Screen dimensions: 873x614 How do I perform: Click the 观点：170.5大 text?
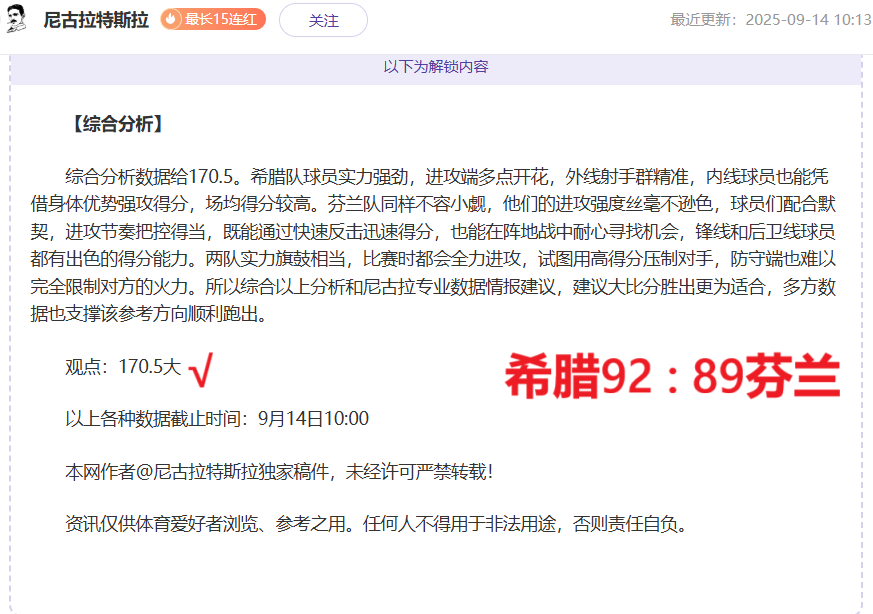coord(123,367)
